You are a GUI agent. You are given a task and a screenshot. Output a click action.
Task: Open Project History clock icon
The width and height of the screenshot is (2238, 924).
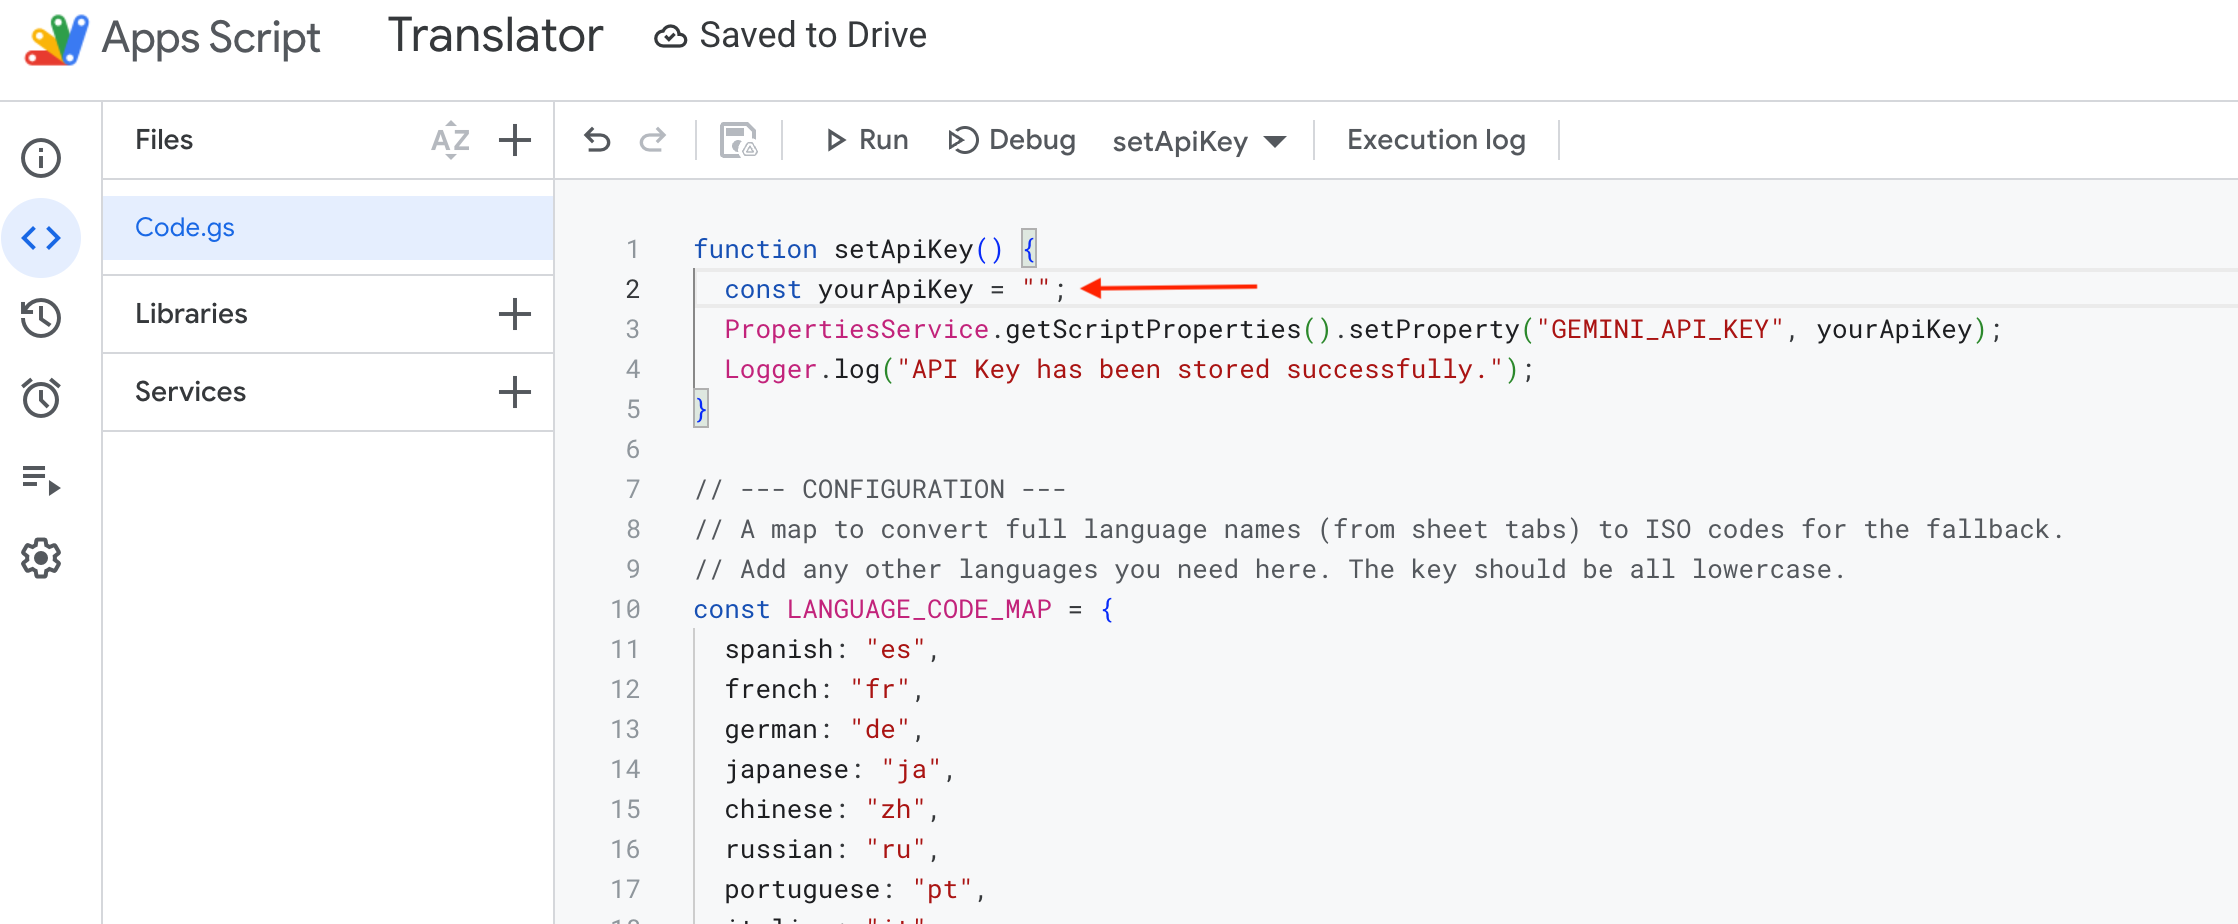(x=41, y=318)
